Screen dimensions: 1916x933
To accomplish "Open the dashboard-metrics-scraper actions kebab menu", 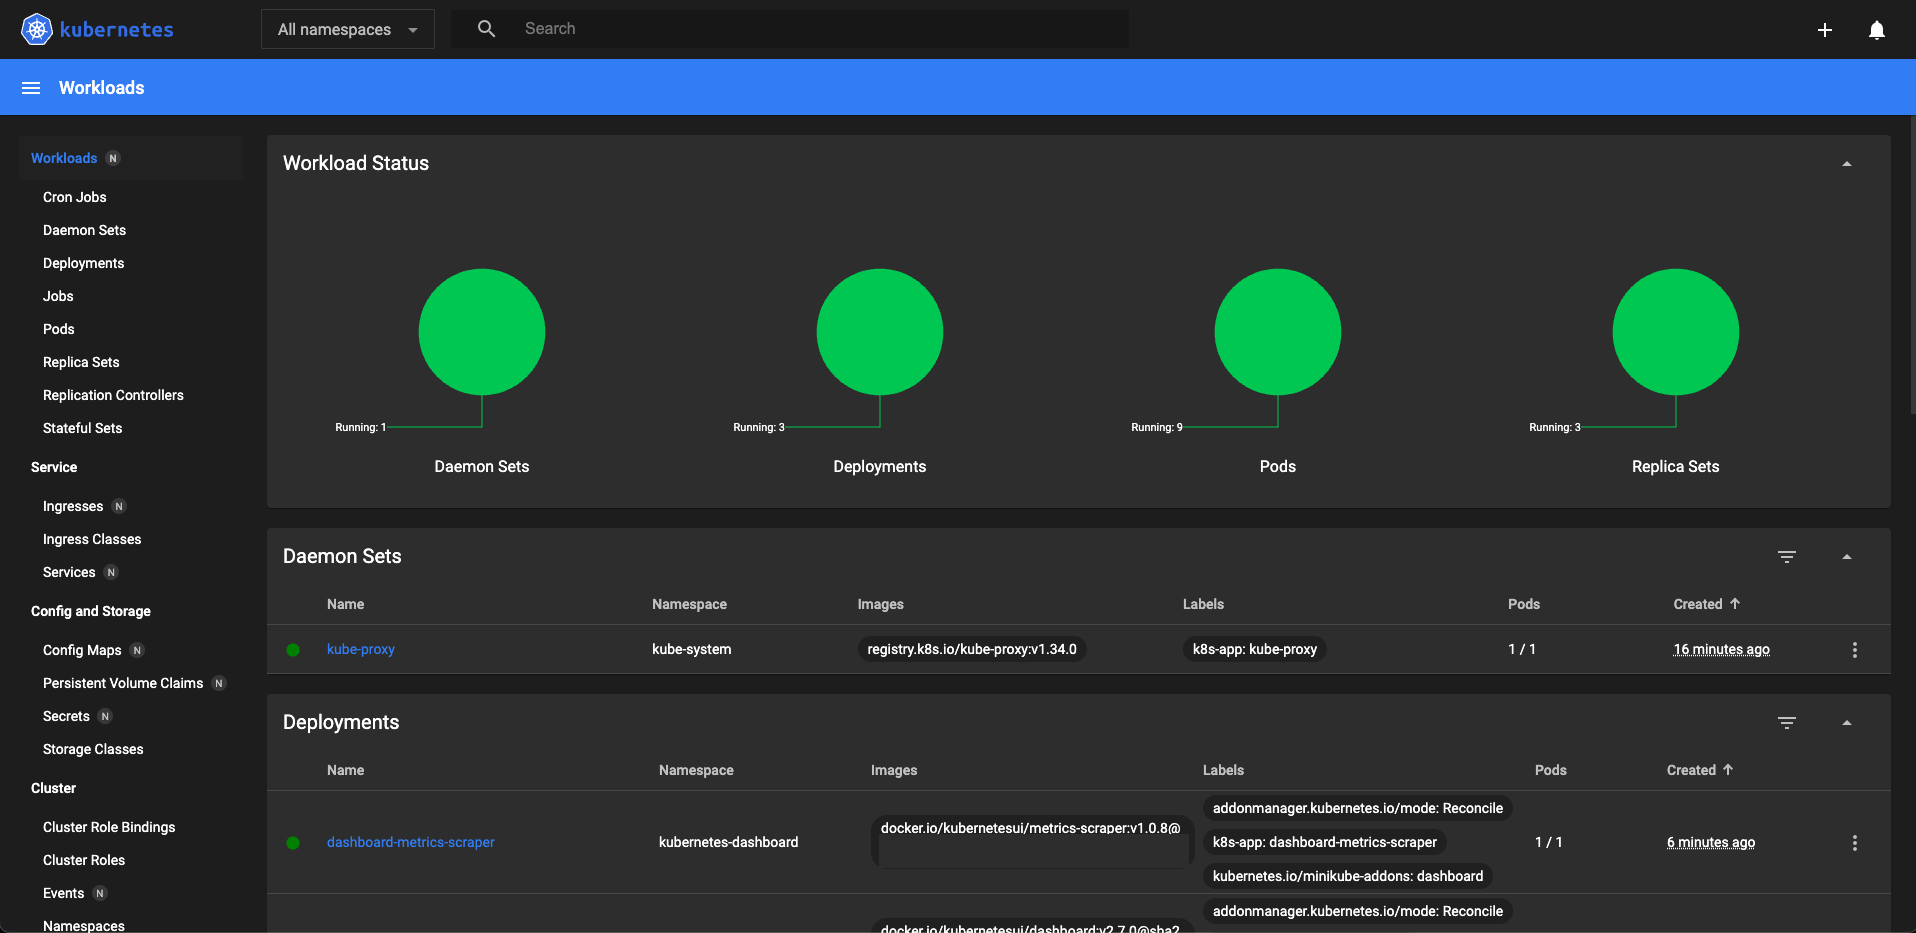I will tap(1855, 842).
